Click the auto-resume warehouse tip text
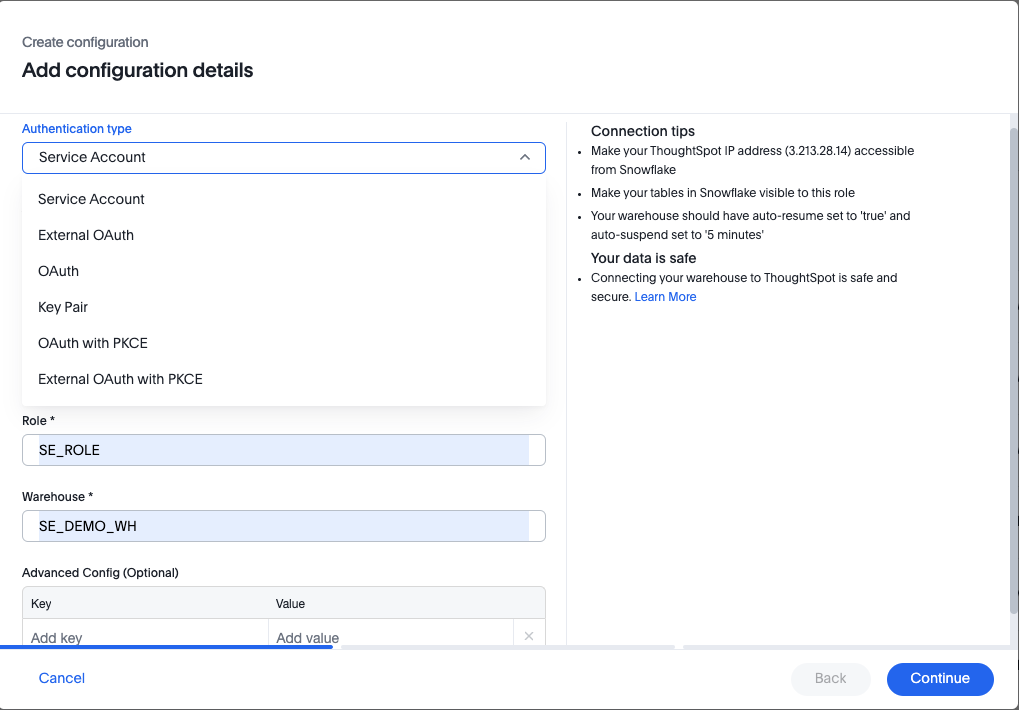Viewport: 1019px width, 710px height. (750, 225)
